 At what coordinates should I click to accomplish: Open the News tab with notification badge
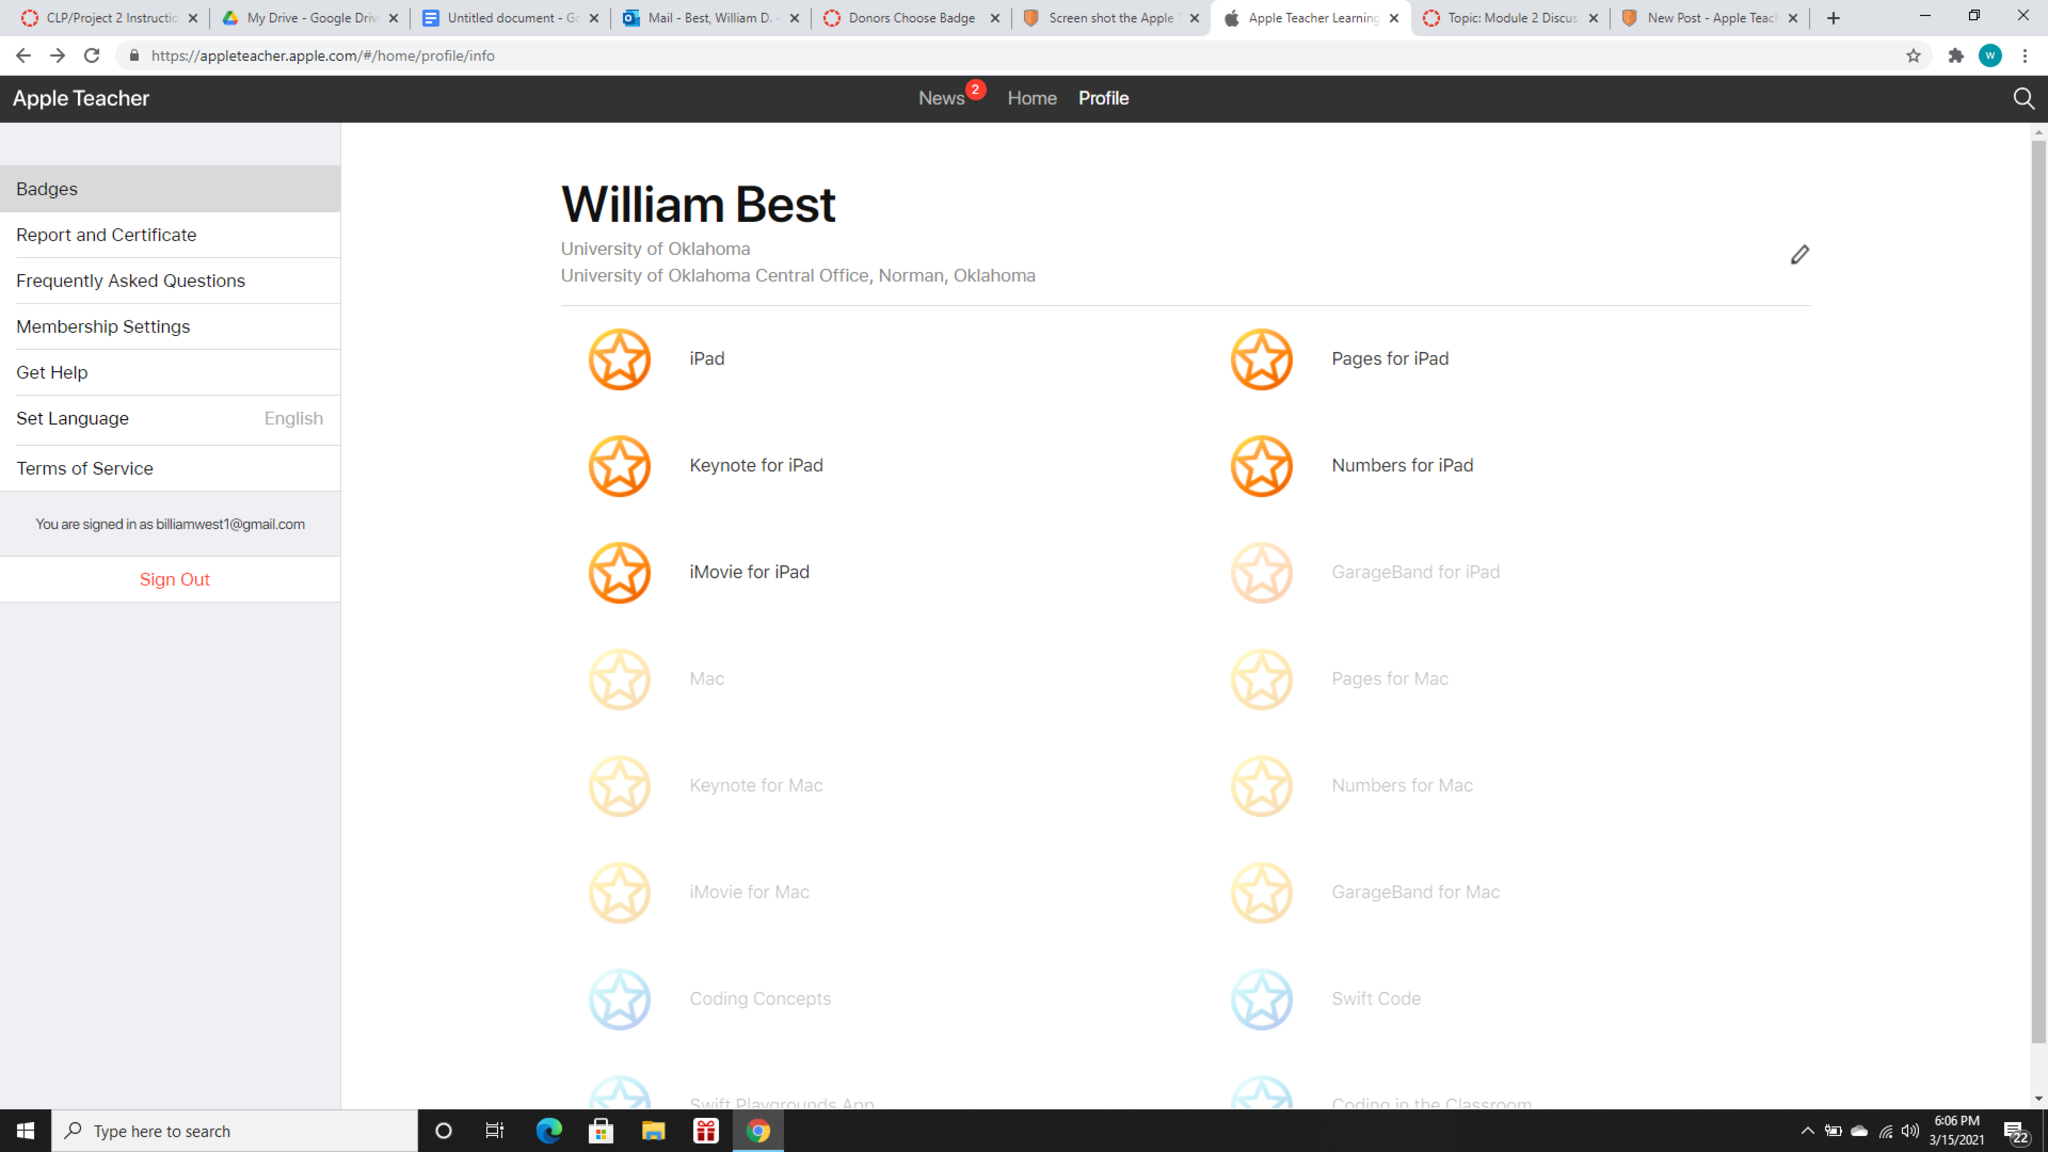[x=942, y=98]
